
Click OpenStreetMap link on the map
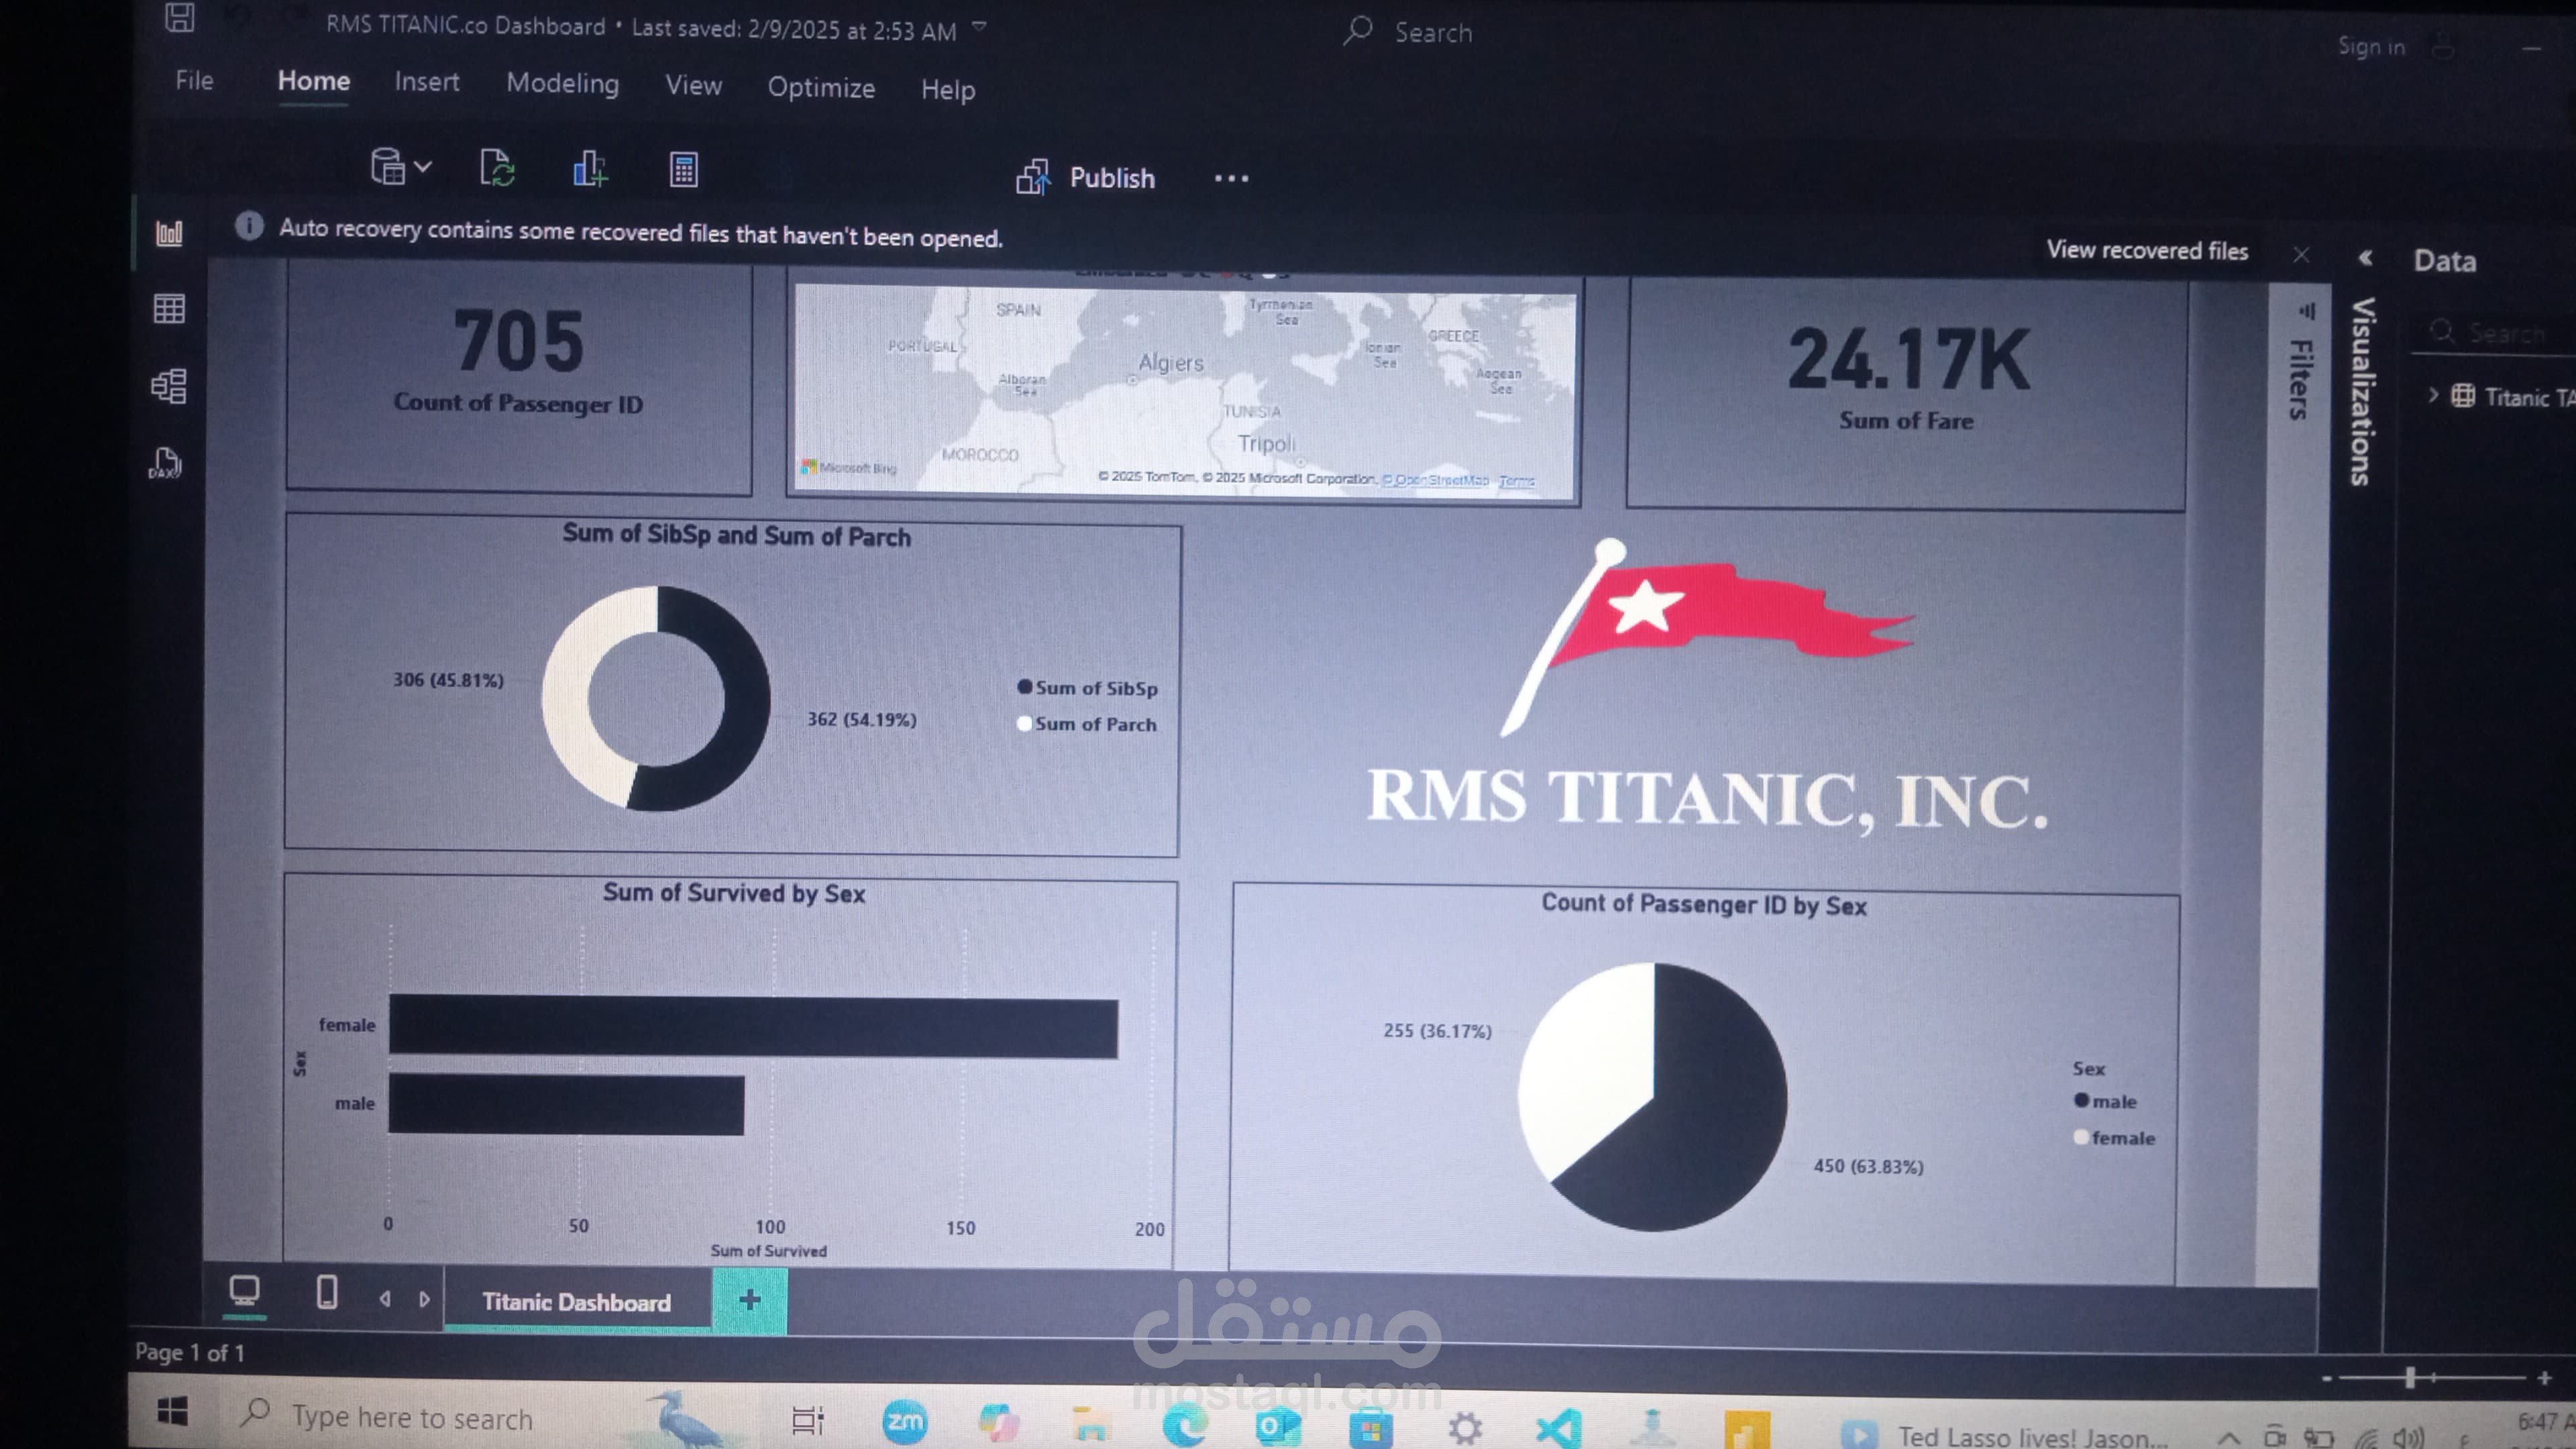click(x=1435, y=480)
